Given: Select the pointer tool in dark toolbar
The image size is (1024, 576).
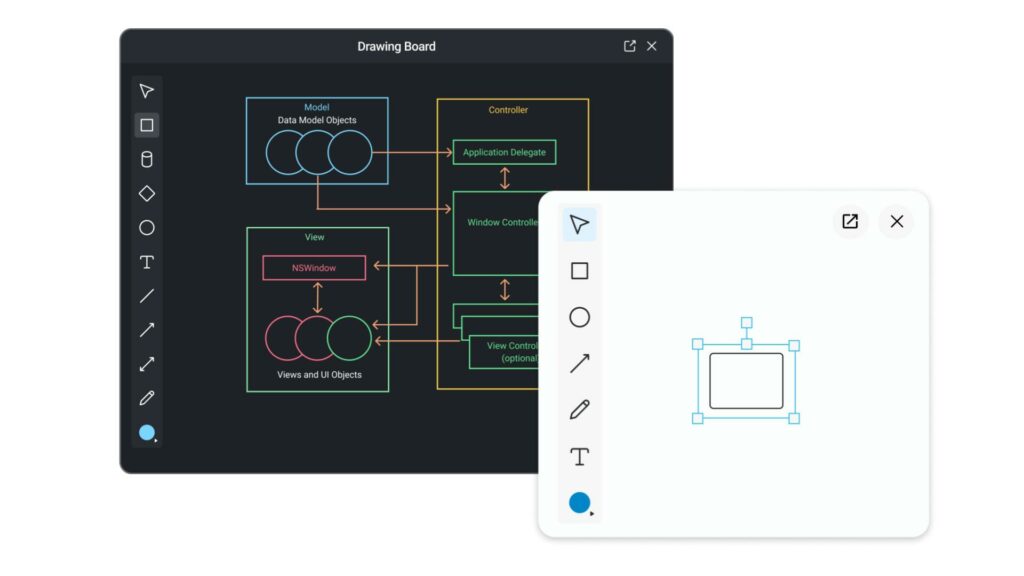Looking at the screenshot, I should click(x=147, y=91).
